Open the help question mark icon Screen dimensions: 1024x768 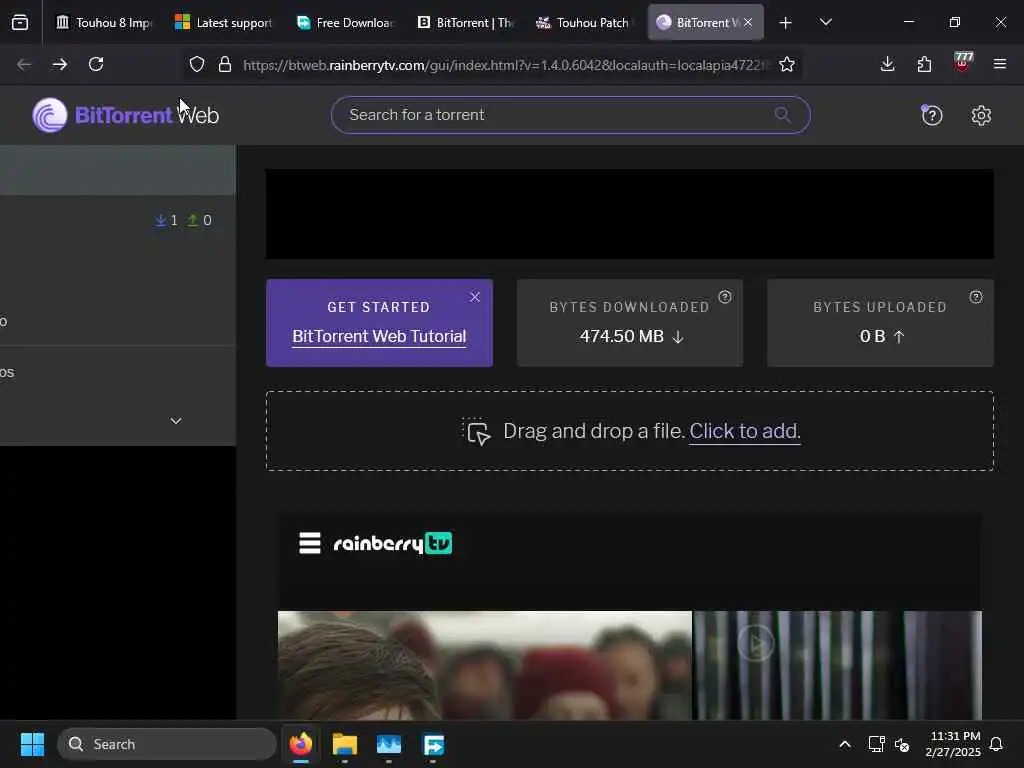point(931,115)
